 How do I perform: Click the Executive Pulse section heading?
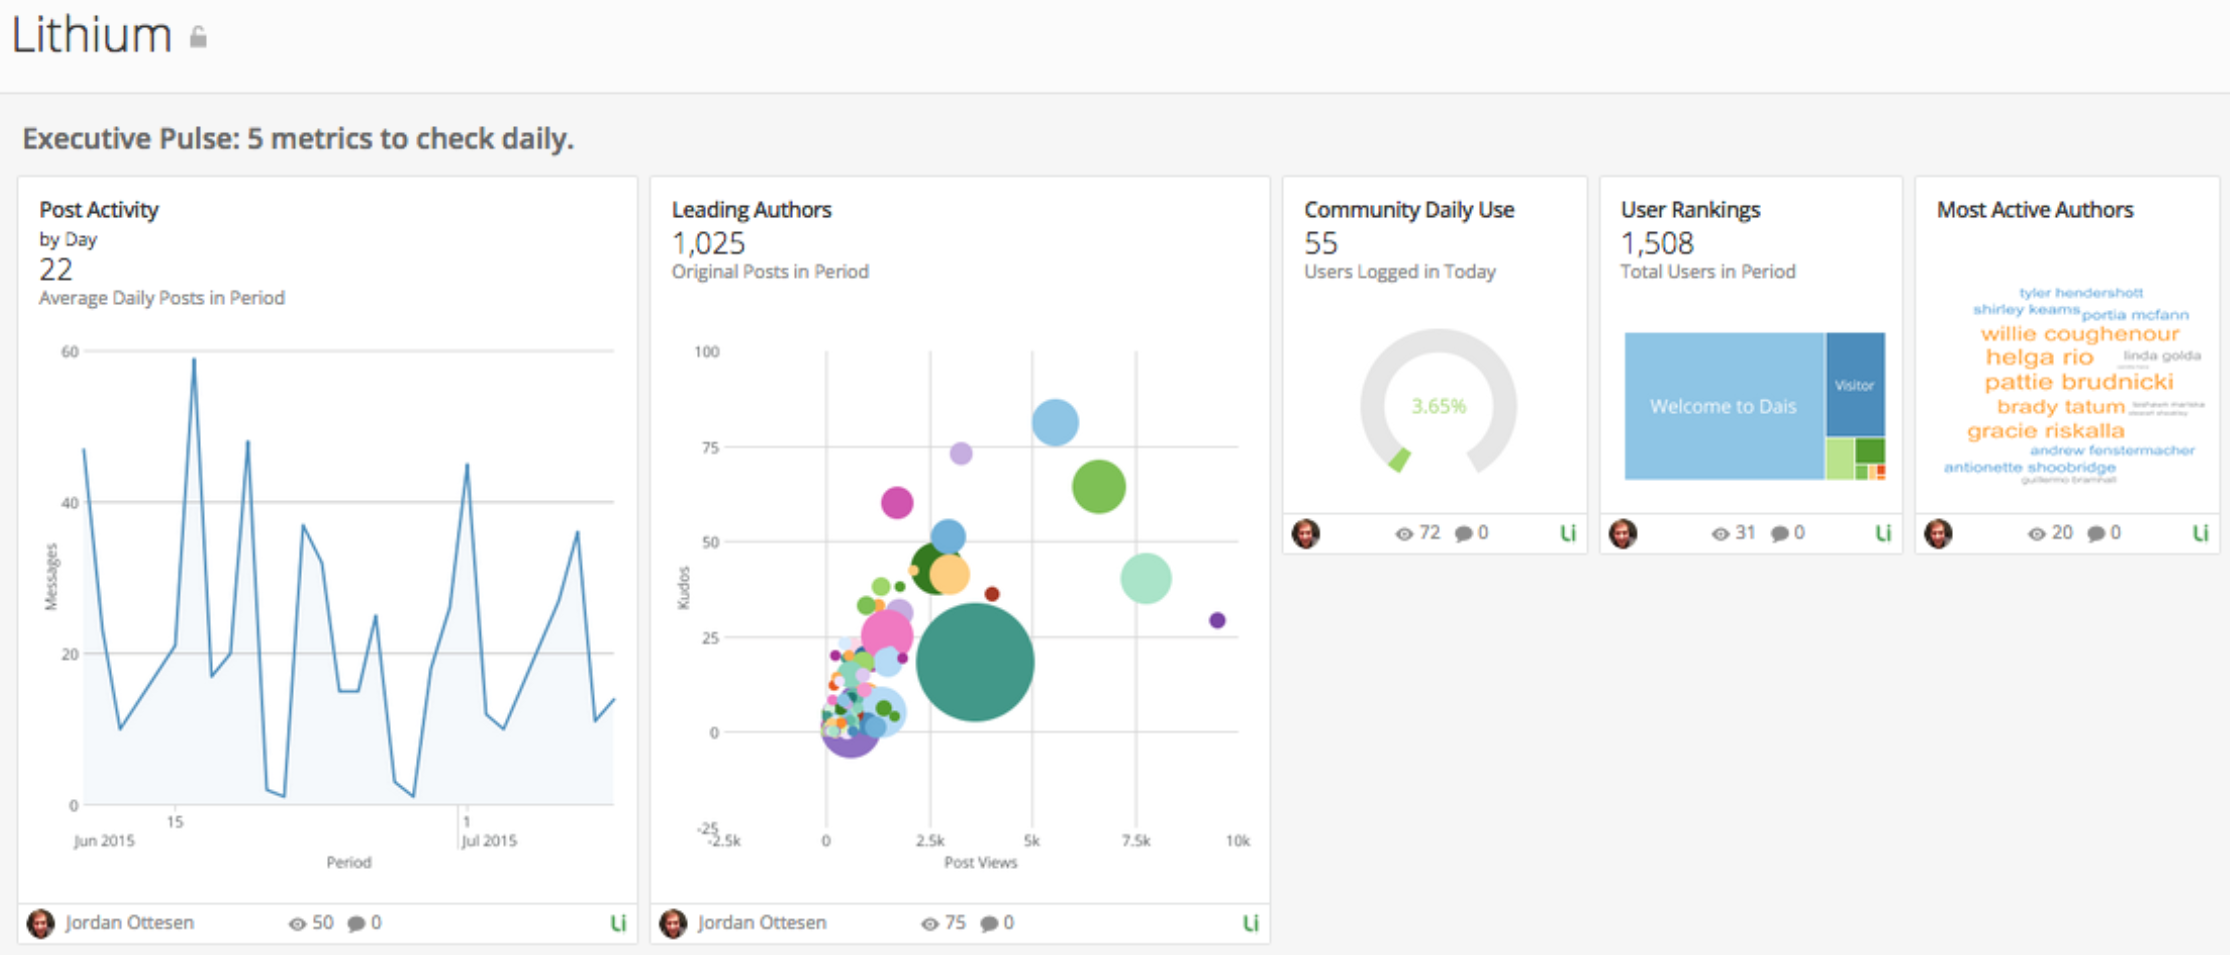[298, 138]
